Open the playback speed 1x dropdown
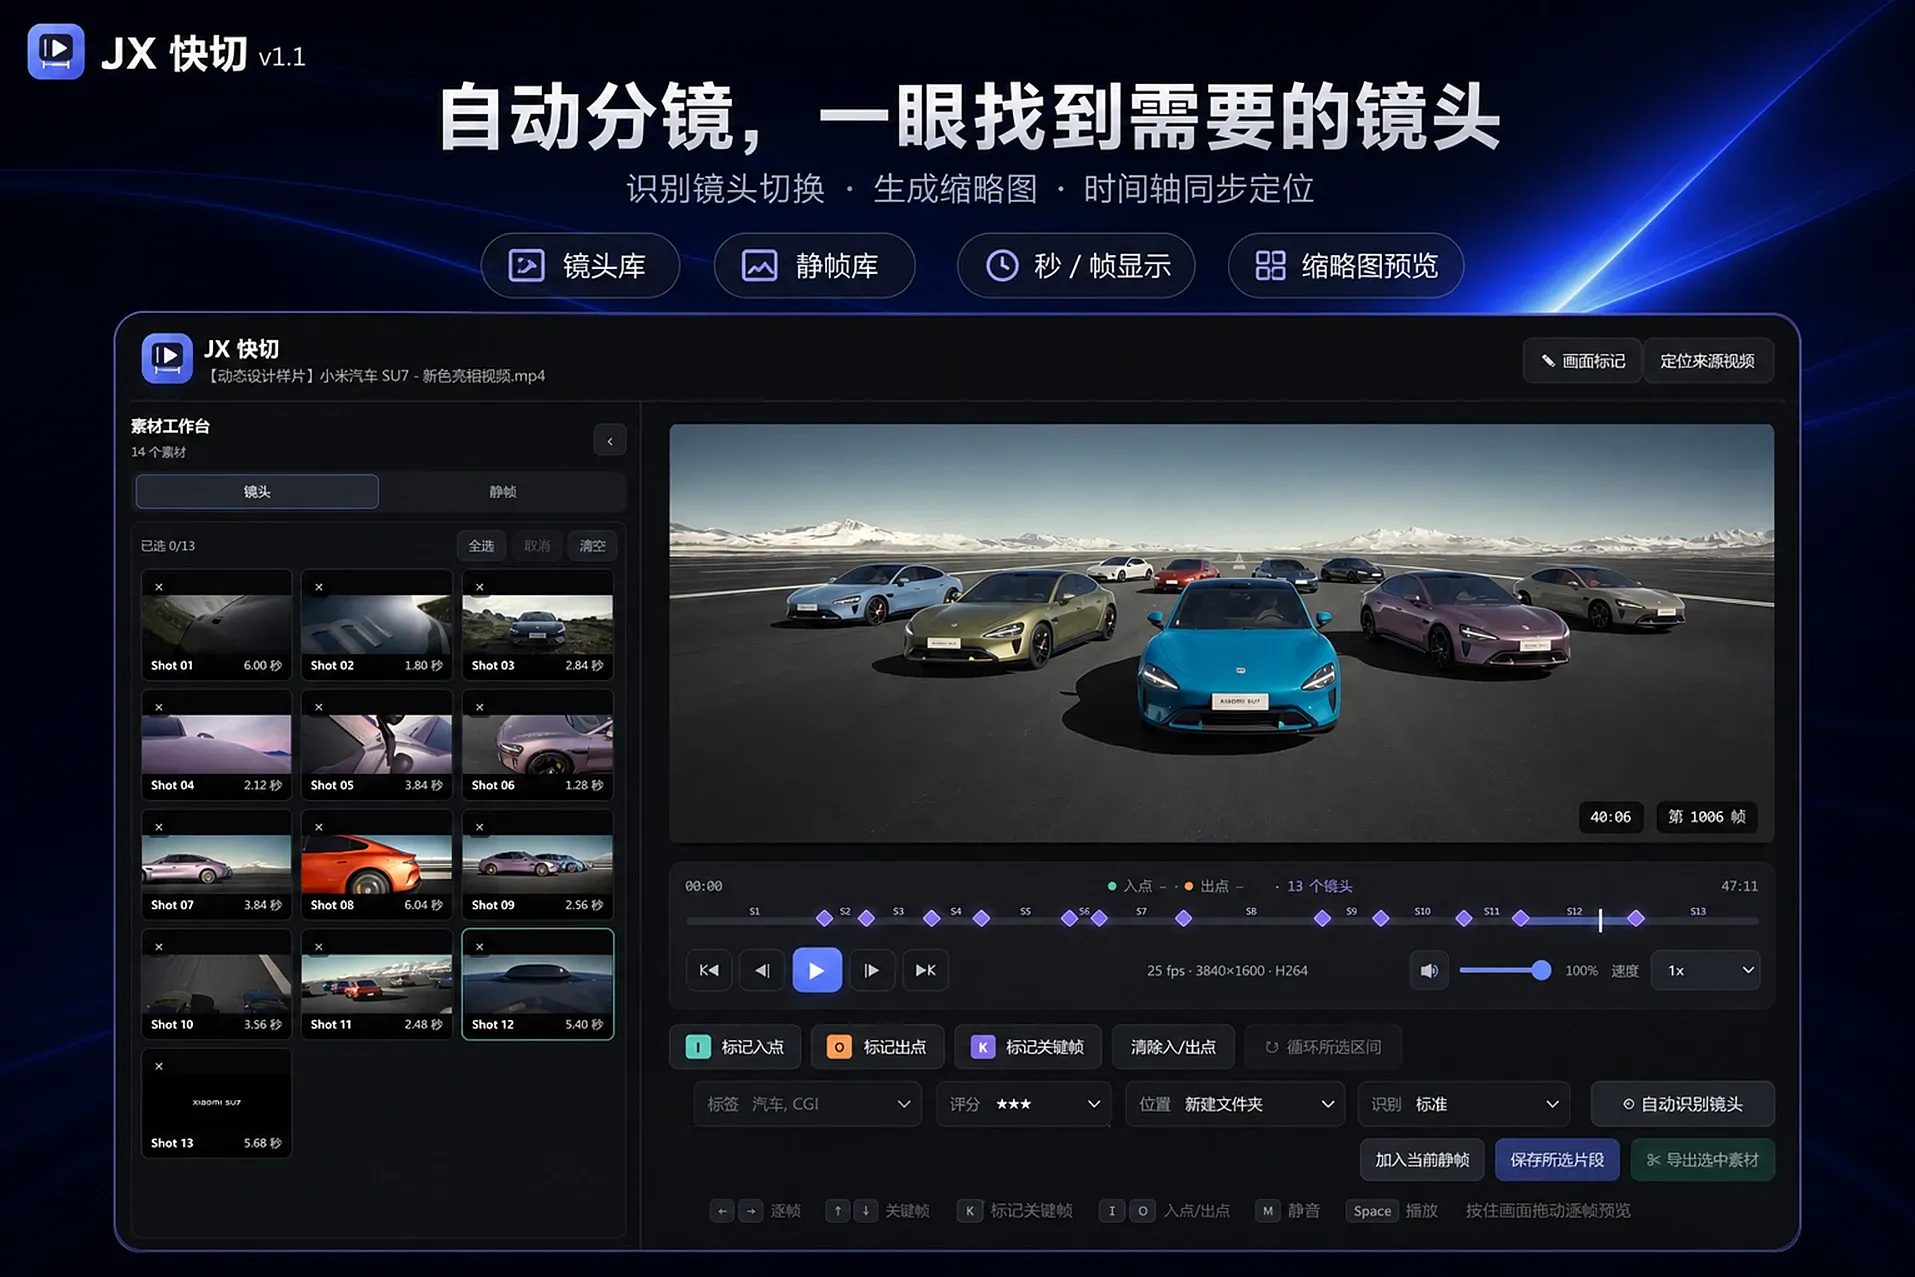The width and height of the screenshot is (1915, 1277). pyautogui.click(x=1706, y=970)
